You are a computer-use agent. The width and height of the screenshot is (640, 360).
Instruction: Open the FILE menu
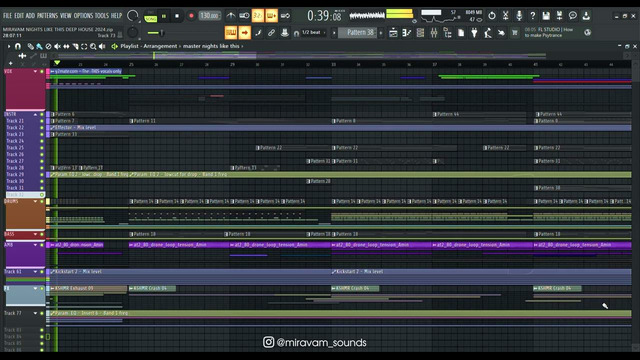click(x=8, y=16)
